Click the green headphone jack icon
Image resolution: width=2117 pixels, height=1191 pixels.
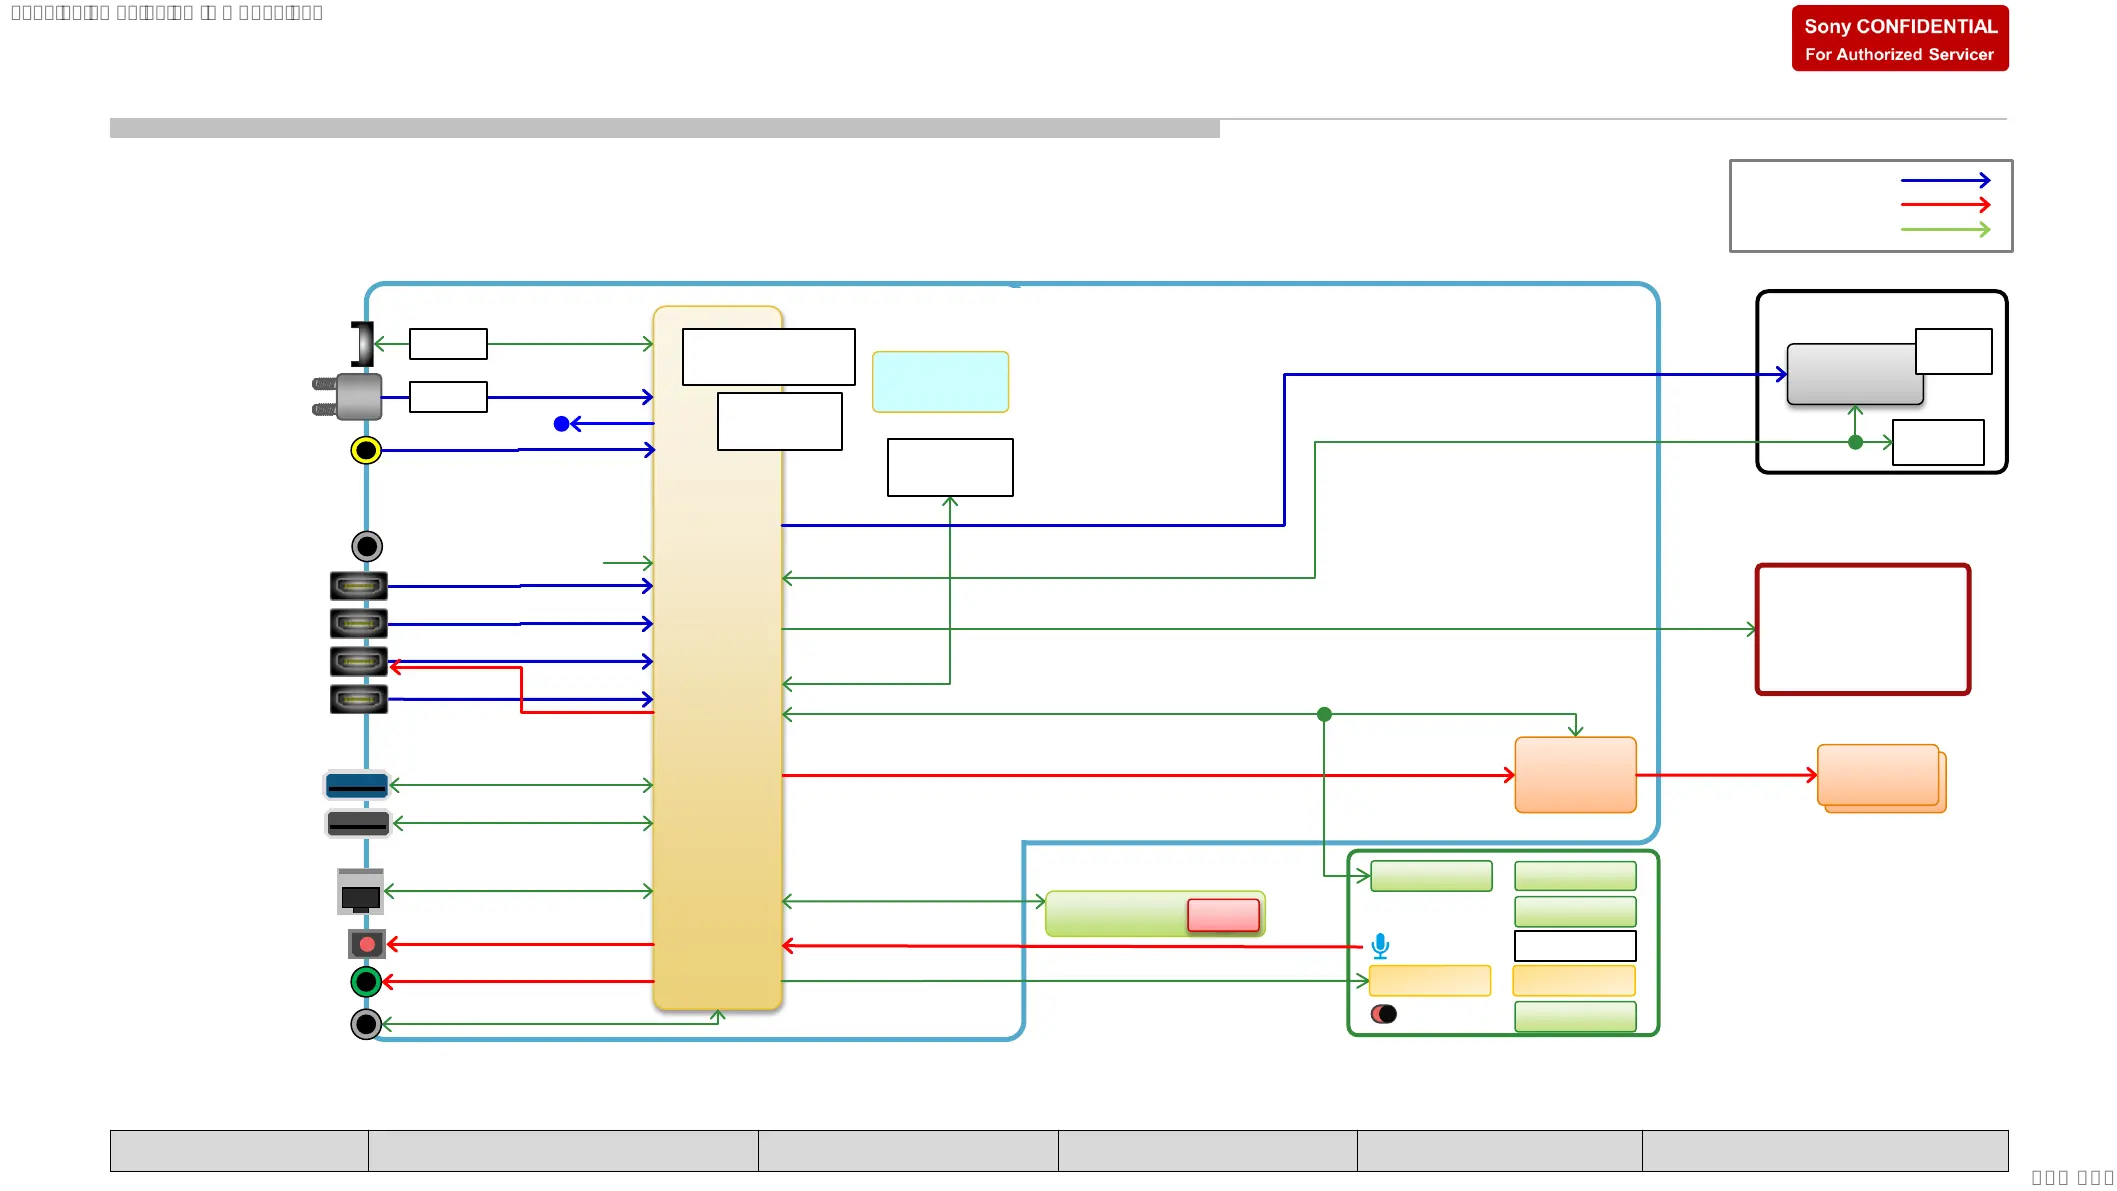pos(366,982)
